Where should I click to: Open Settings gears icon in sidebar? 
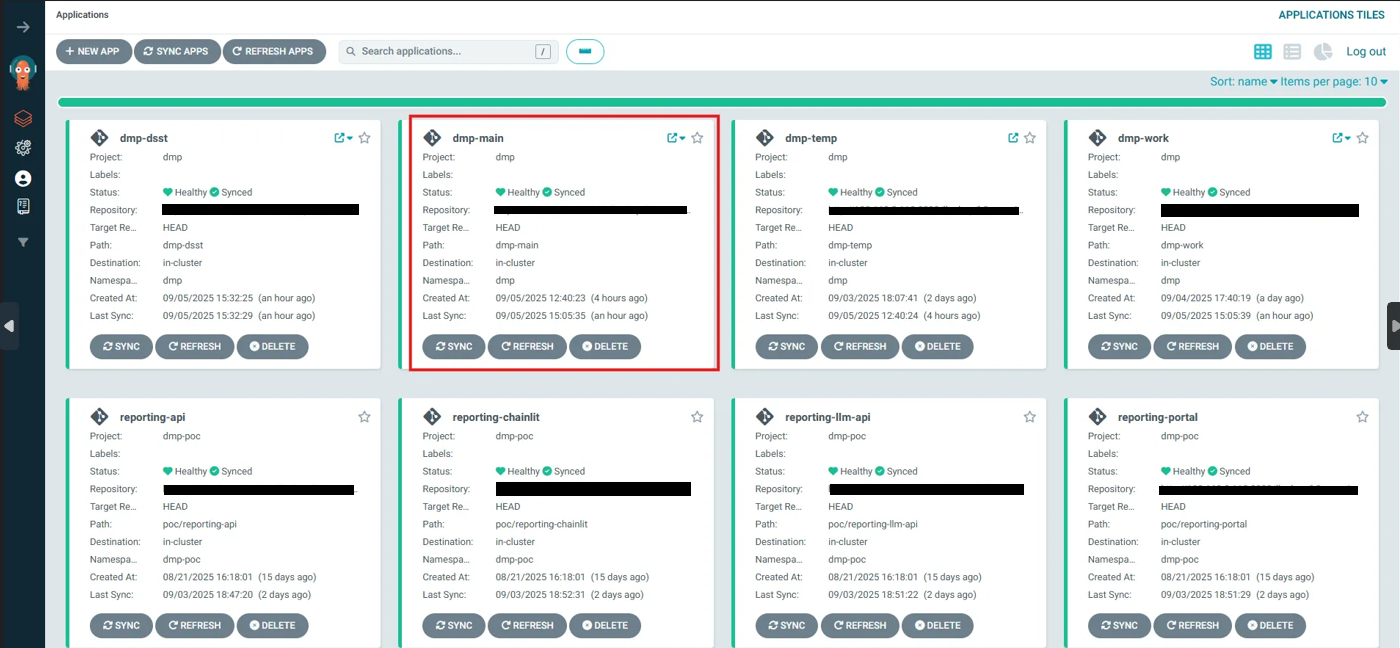tap(23, 148)
